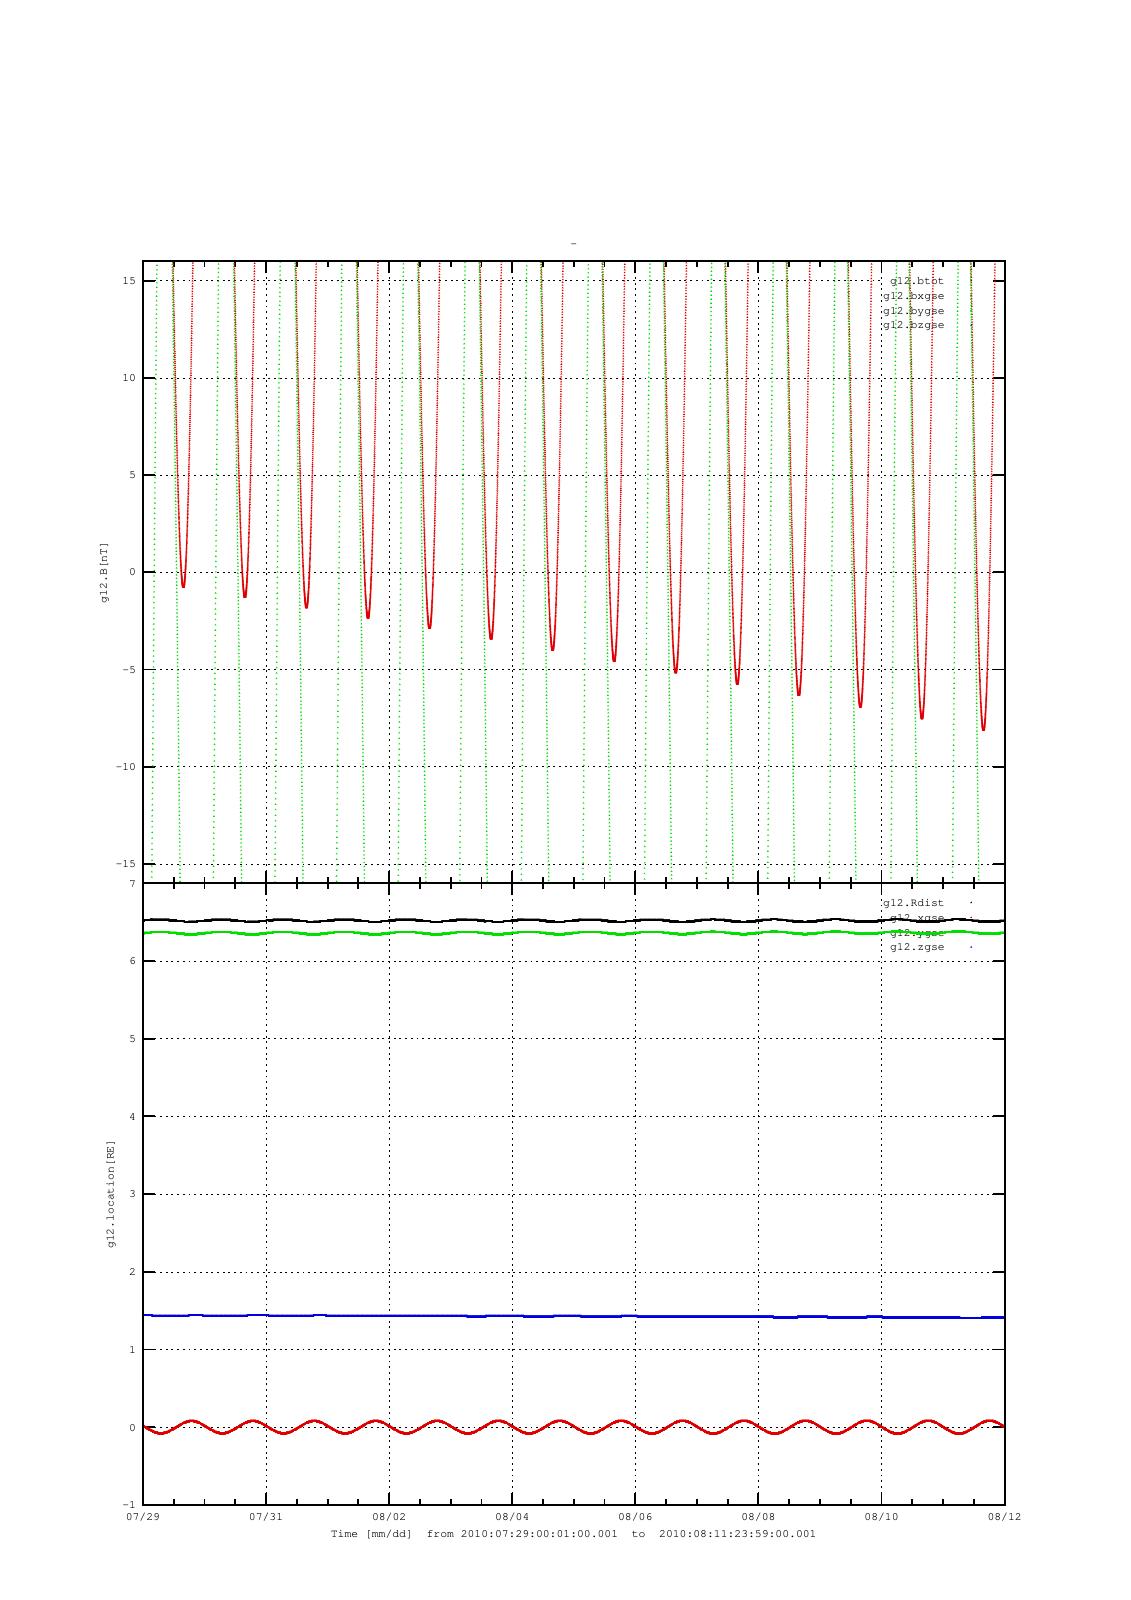The image size is (1131, 1600).
Task: Click the g12.location[RE] axis title
Action: [x=111, y=1193]
